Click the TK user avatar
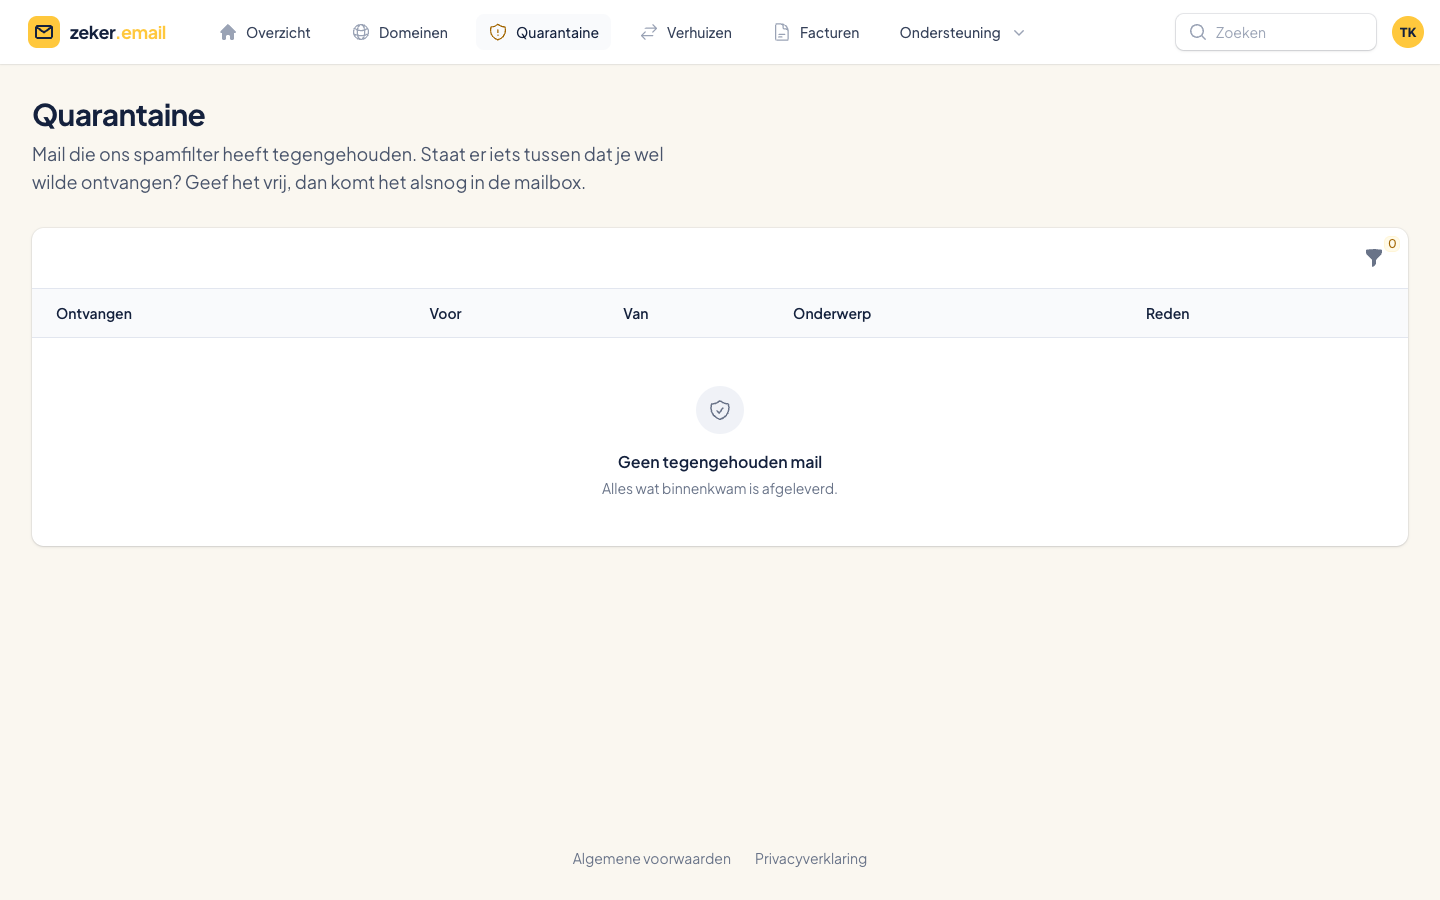This screenshot has width=1440, height=900. coord(1408,32)
